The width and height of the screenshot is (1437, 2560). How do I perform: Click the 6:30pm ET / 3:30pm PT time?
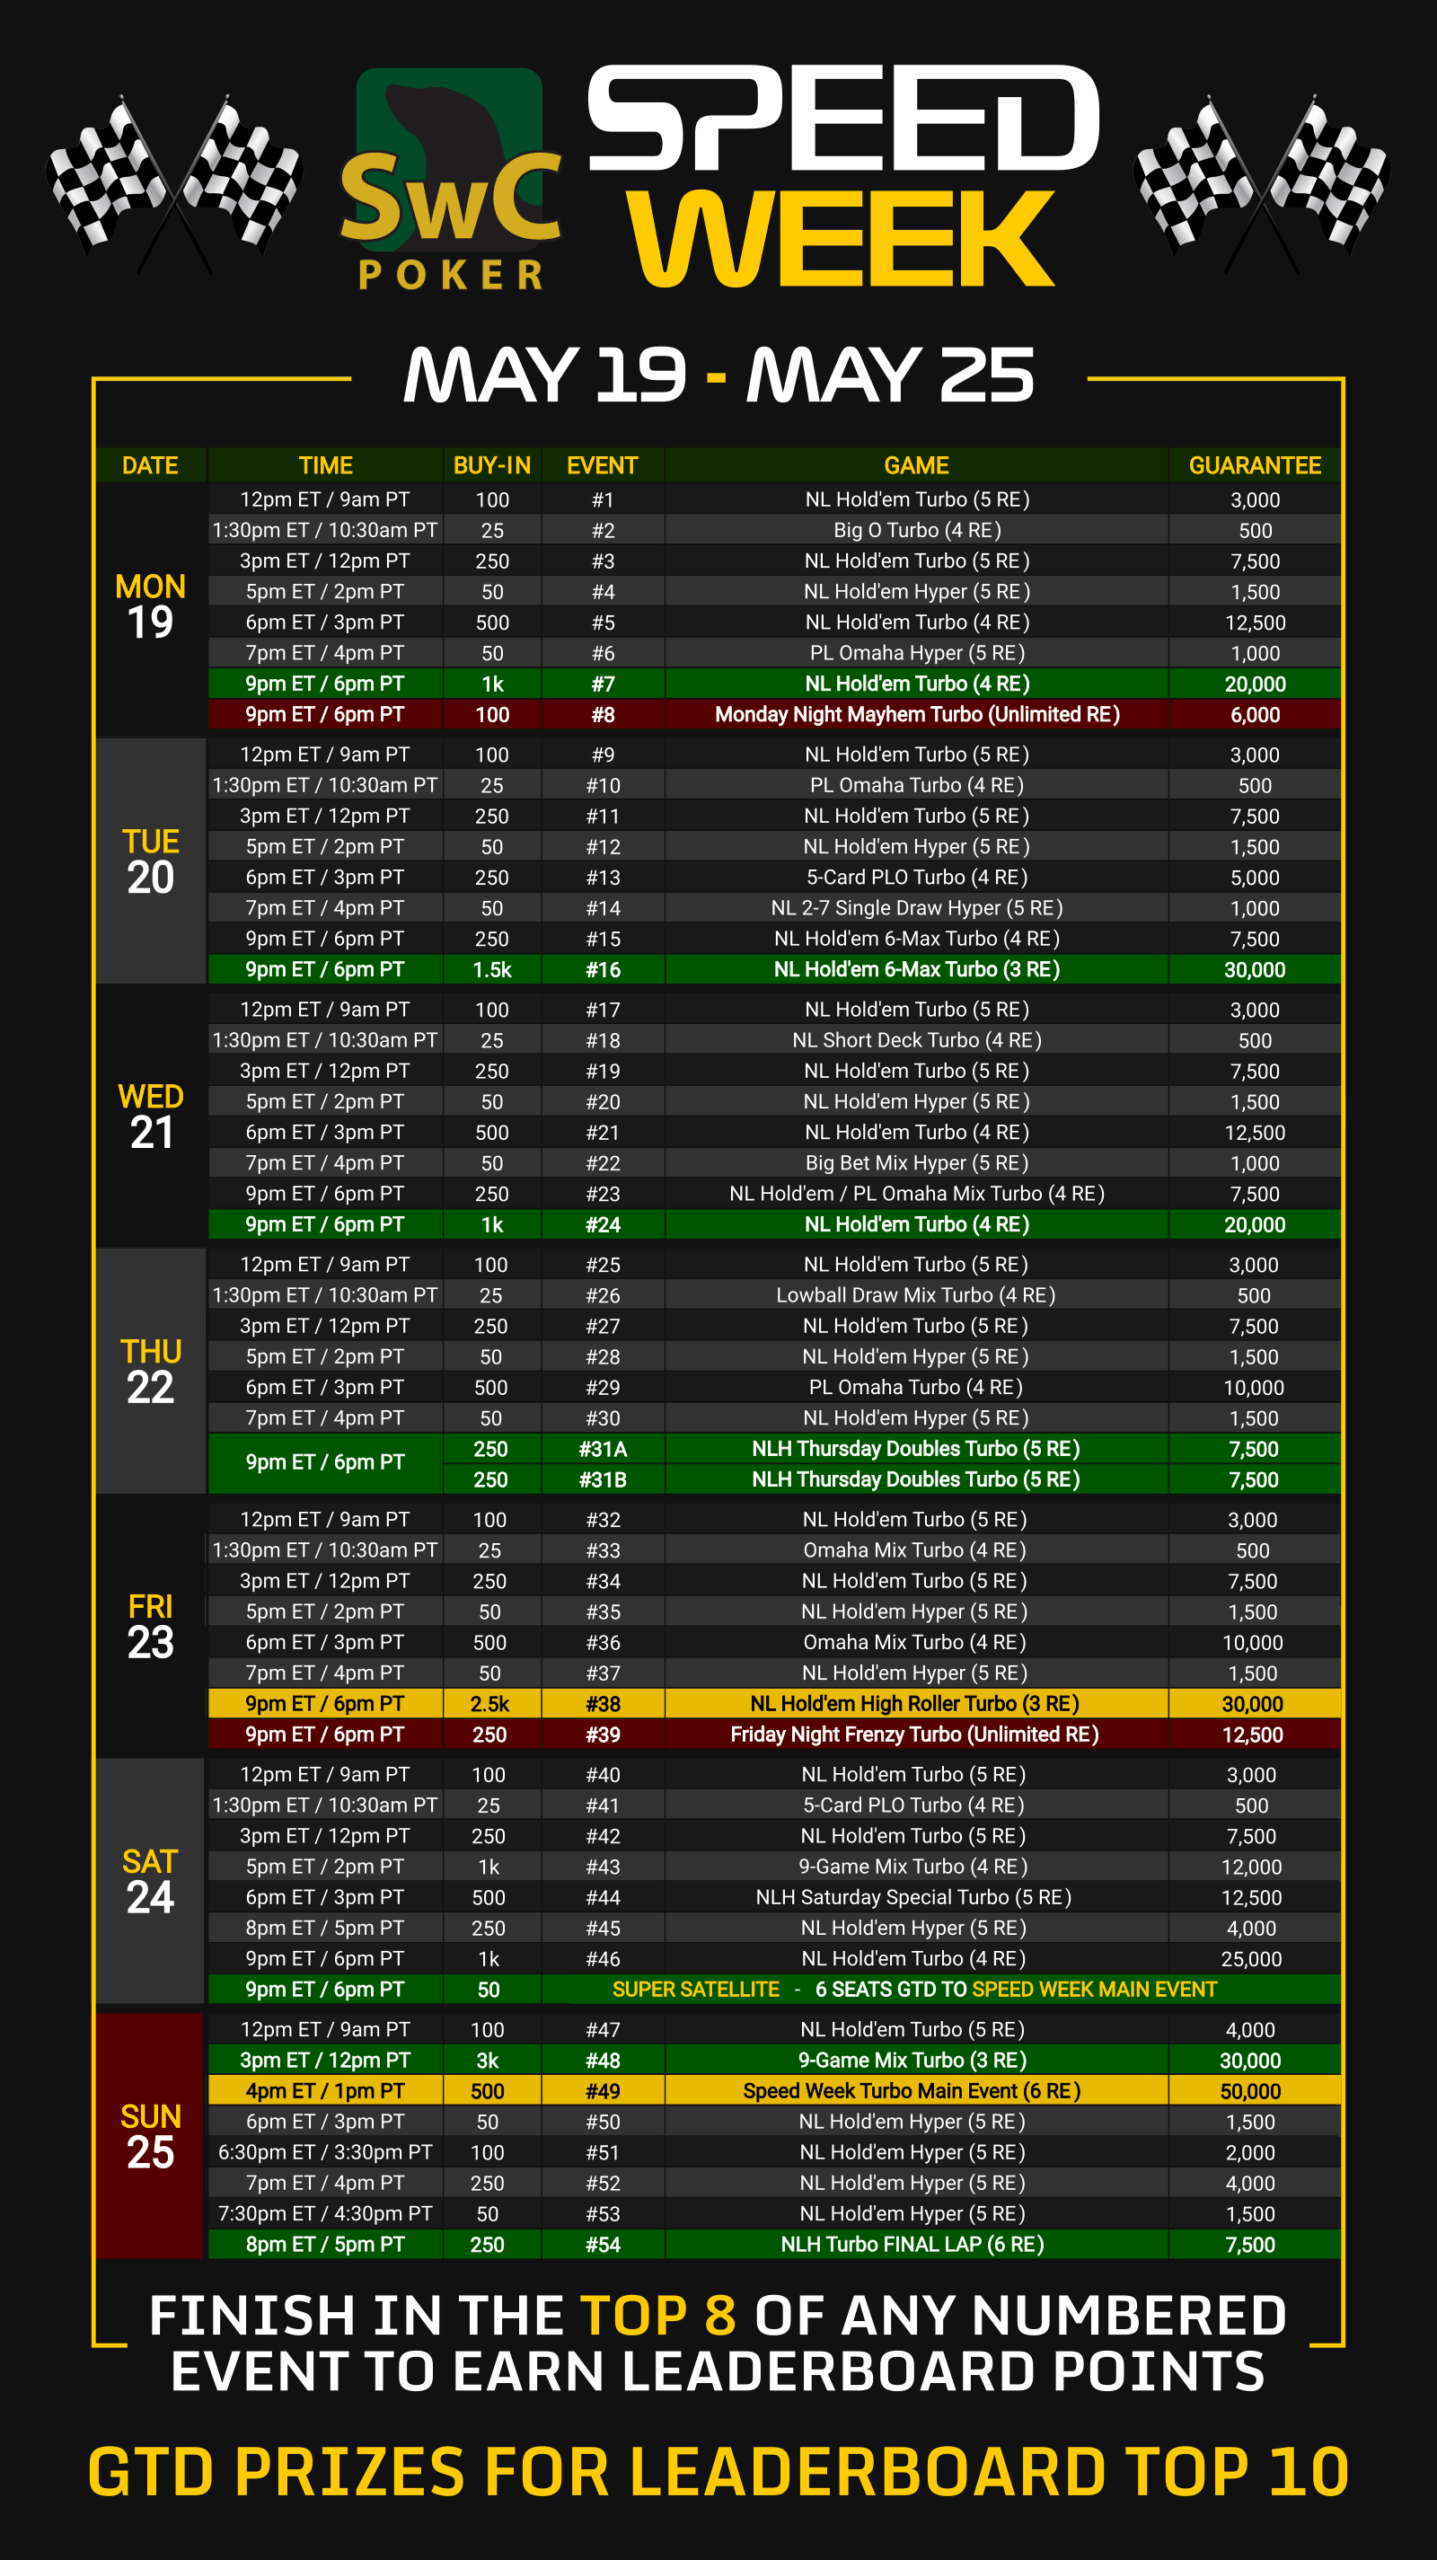point(325,2152)
